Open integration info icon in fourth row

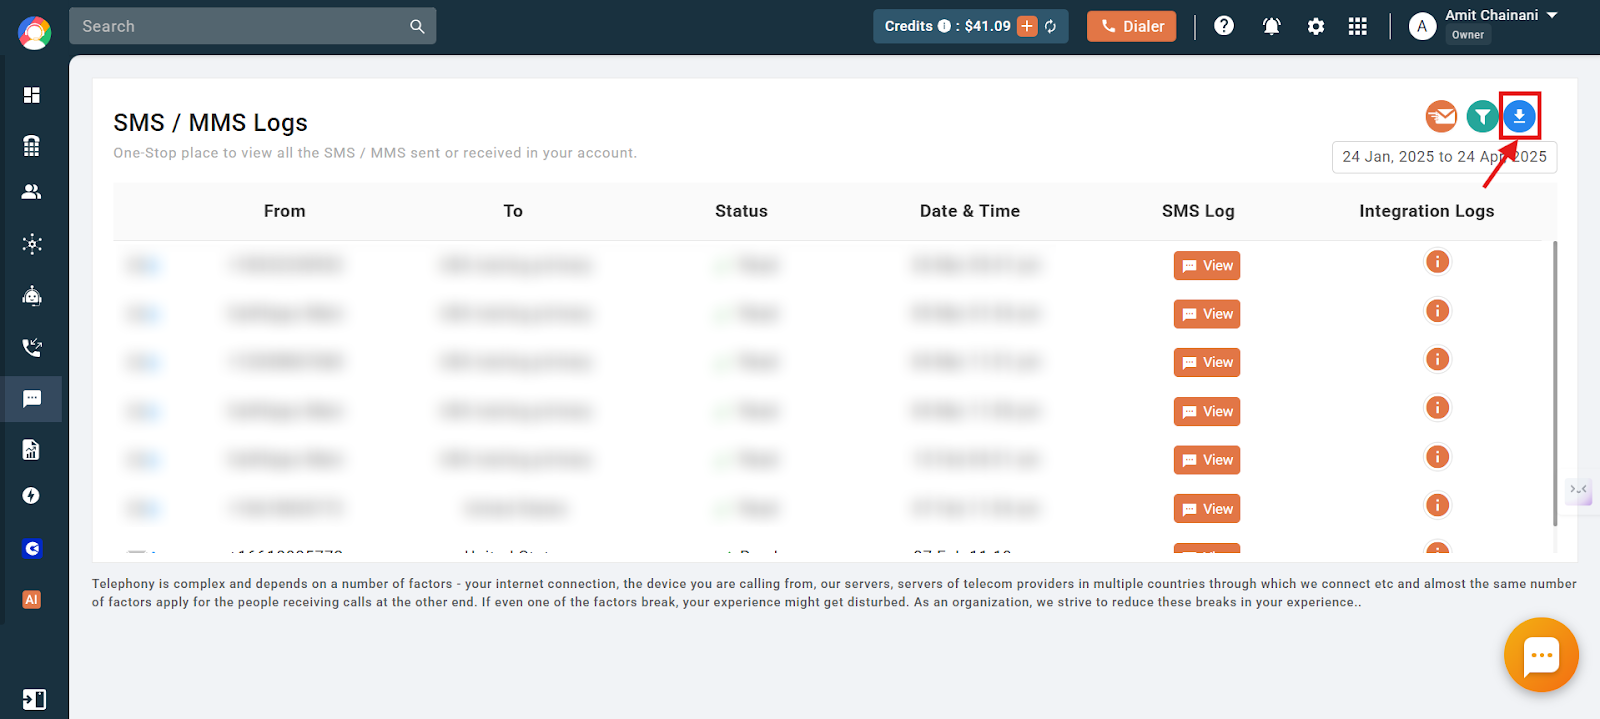coord(1437,408)
